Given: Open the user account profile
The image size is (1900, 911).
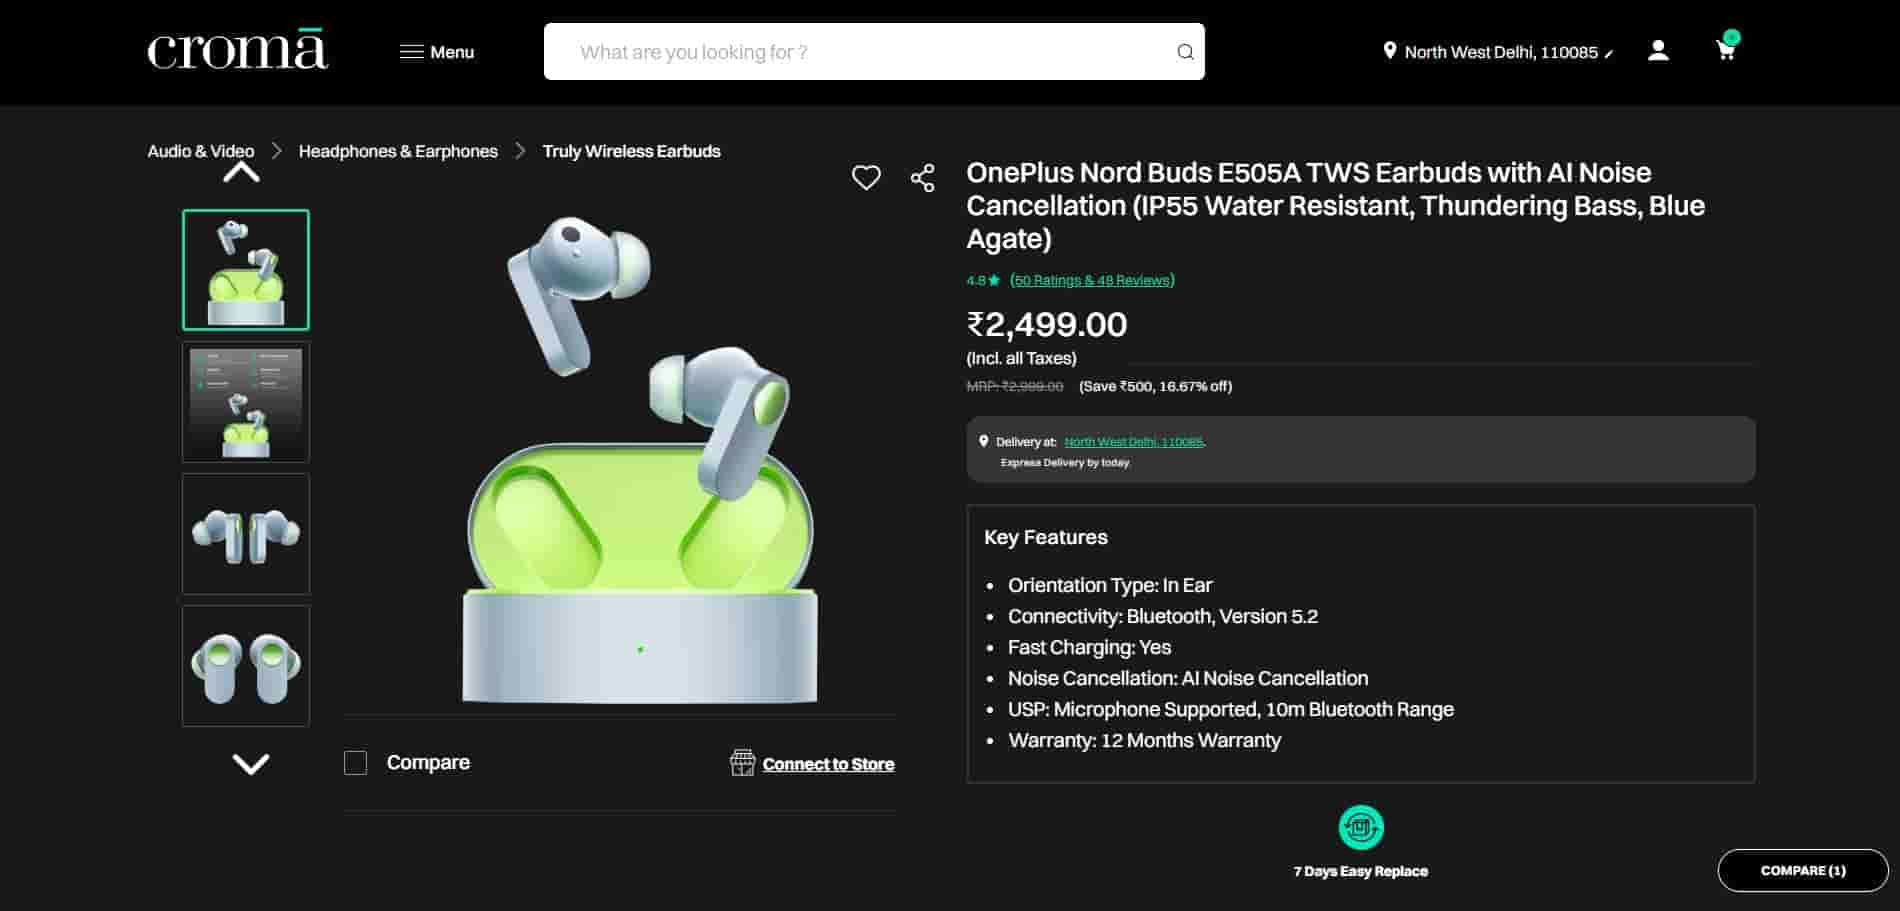Looking at the screenshot, I should (x=1658, y=50).
